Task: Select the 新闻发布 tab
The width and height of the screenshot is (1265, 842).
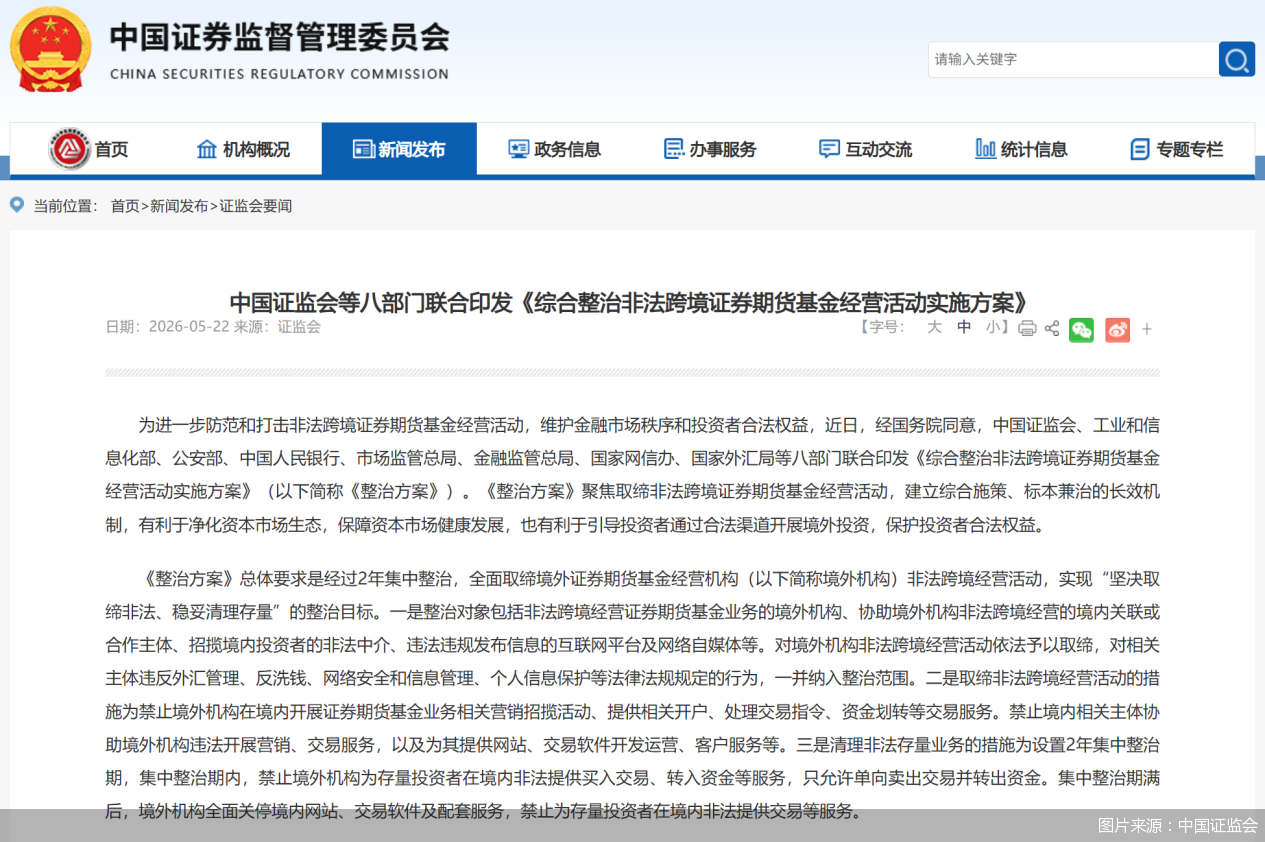Action: pyautogui.click(x=399, y=149)
